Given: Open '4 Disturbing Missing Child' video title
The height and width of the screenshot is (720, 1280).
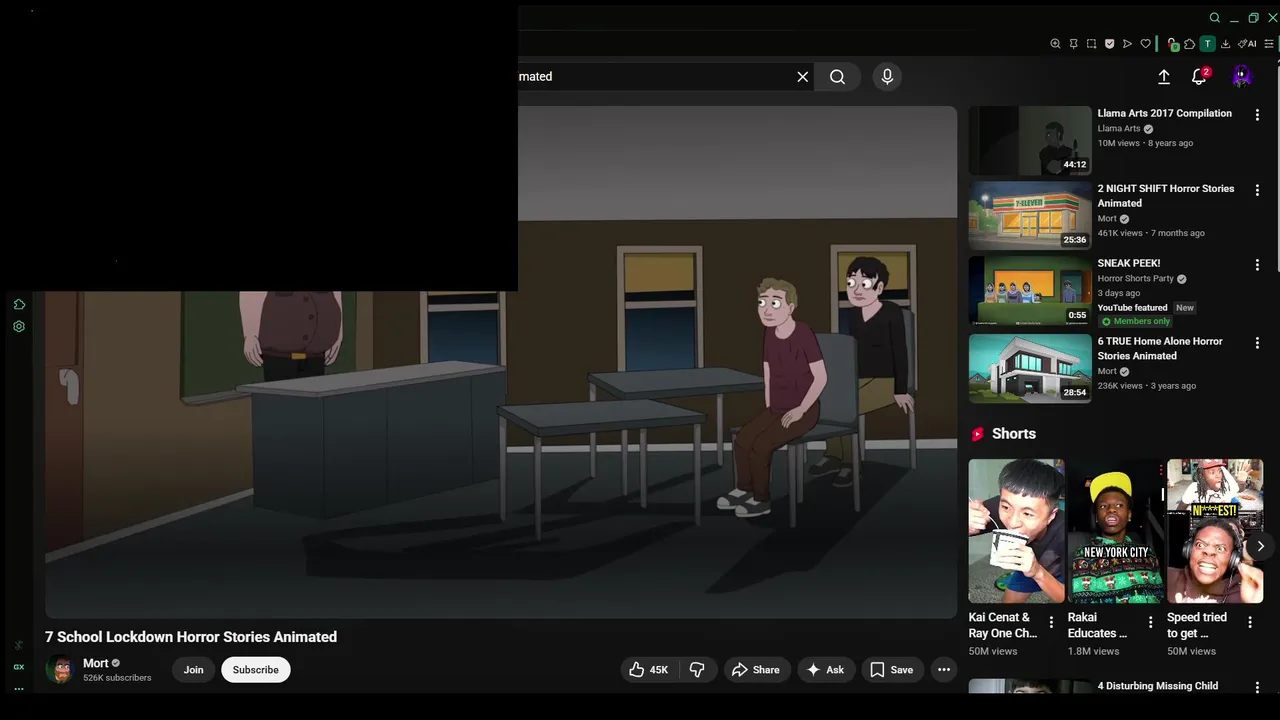Looking at the screenshot, I should coord(1158,686).
